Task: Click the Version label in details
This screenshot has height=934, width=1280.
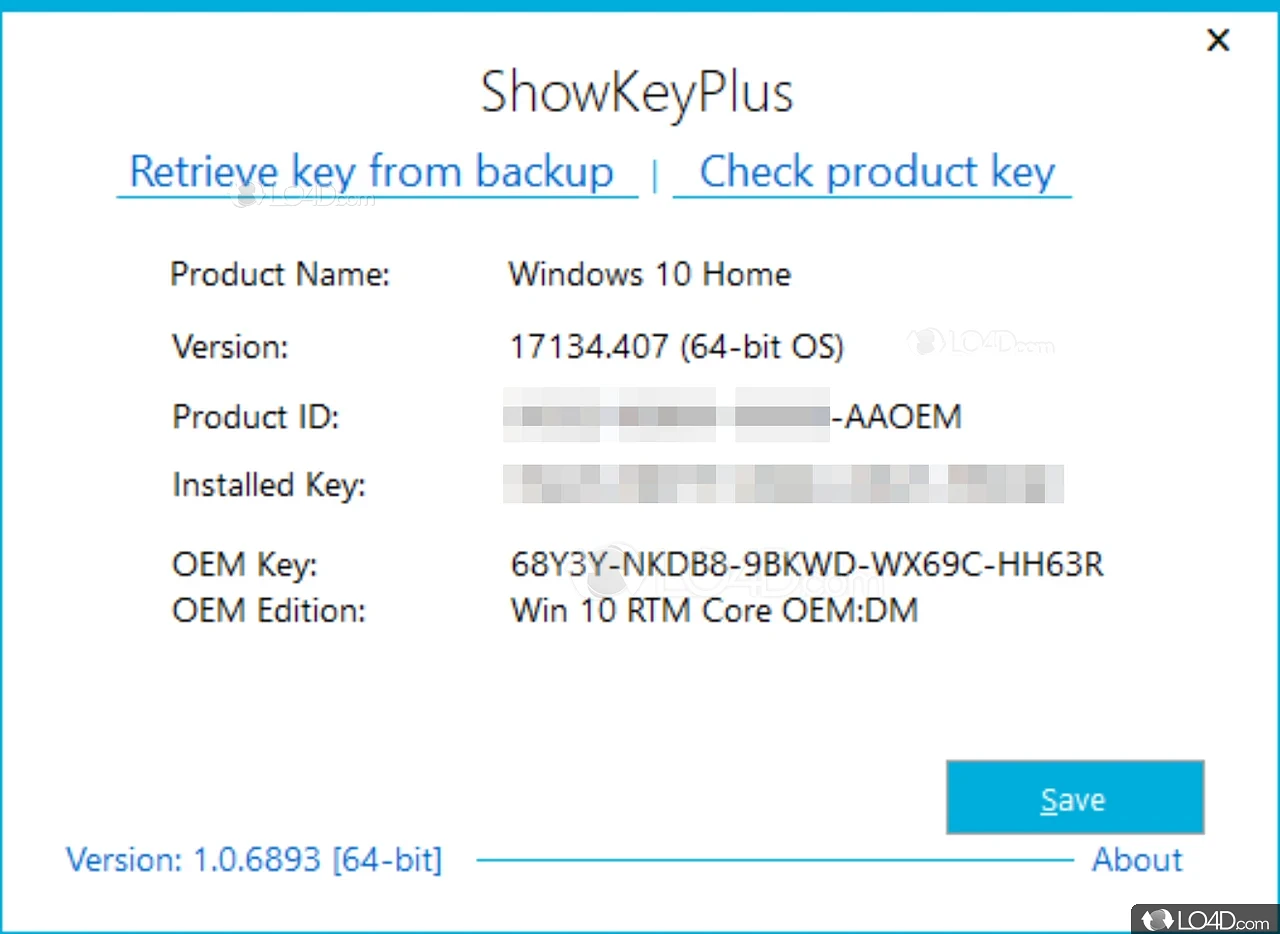Action: pos(230,346)
